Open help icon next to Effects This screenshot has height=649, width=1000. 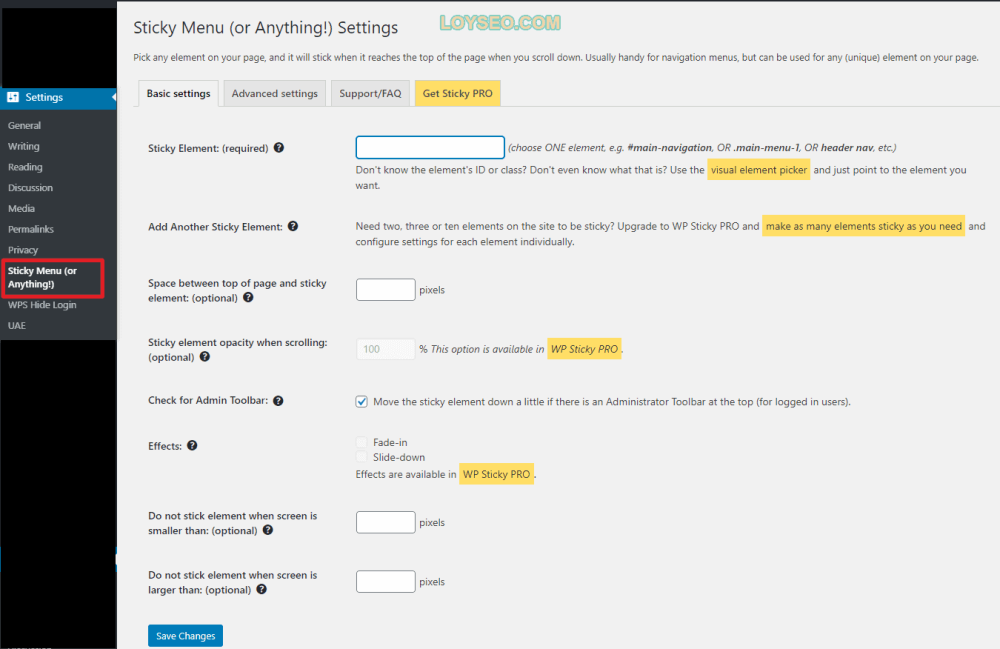click(192, 446)
